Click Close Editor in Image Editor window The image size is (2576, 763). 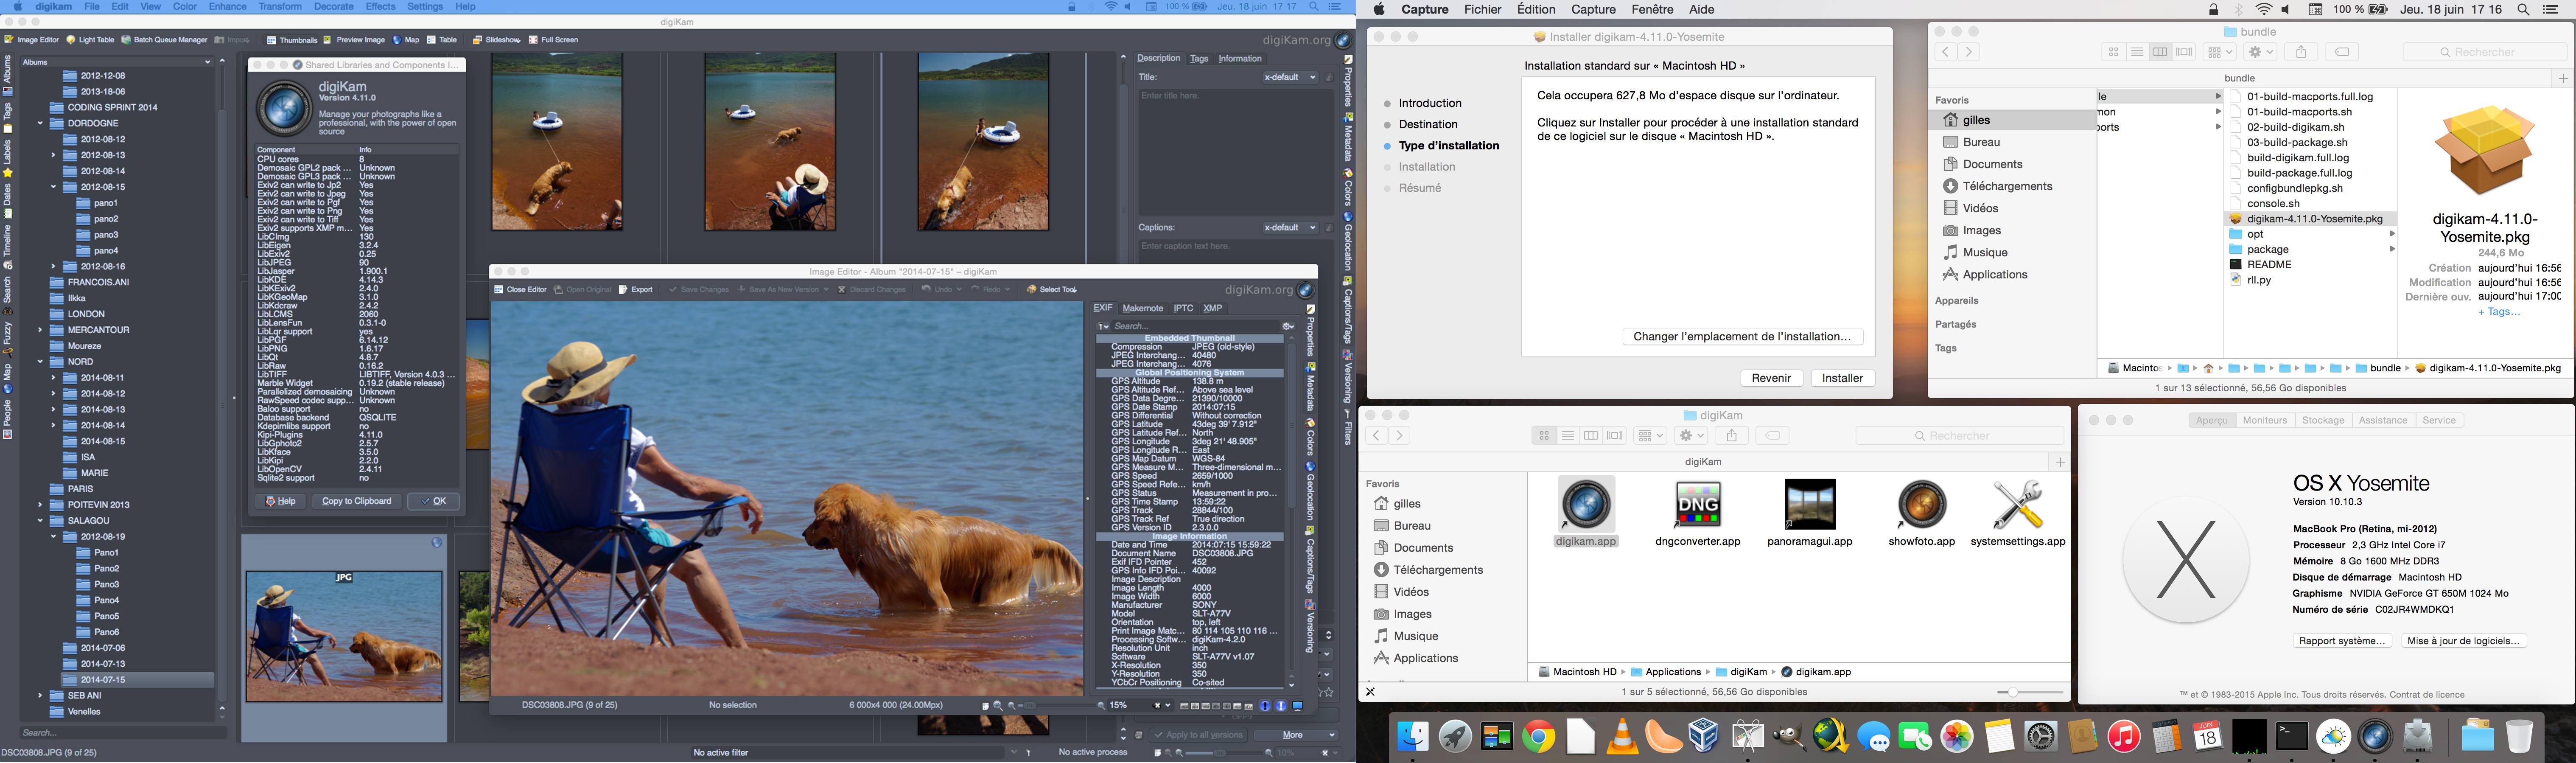pyautogui.click(x=520, y=290)
